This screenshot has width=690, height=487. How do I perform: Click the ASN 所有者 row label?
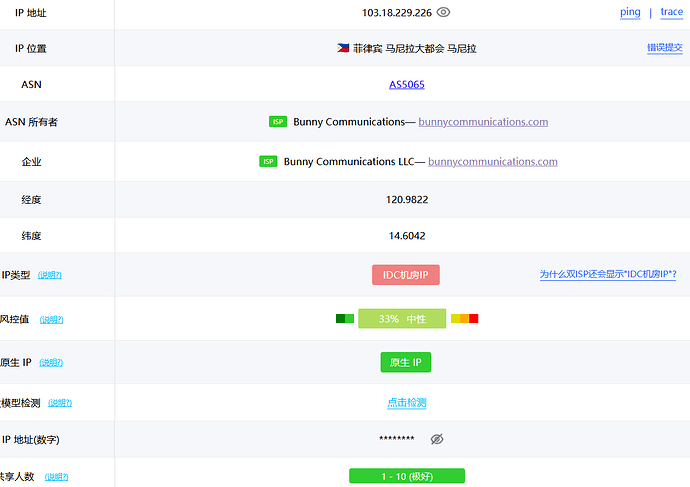pyautogui.click(x=31, y=122)
